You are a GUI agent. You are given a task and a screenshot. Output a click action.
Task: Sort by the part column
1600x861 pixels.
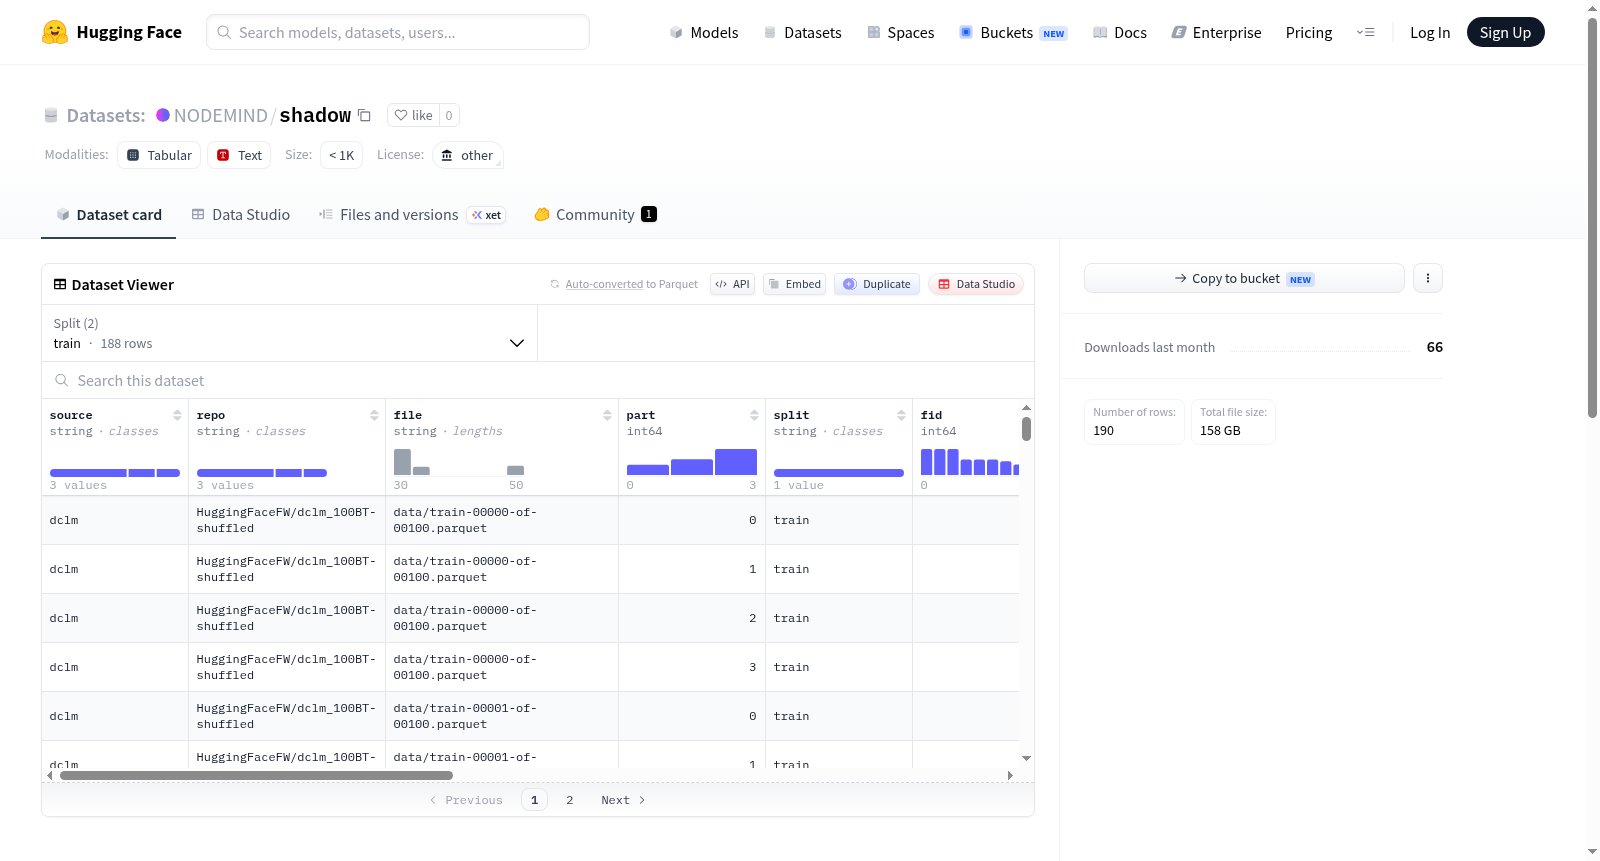point(754,415)
